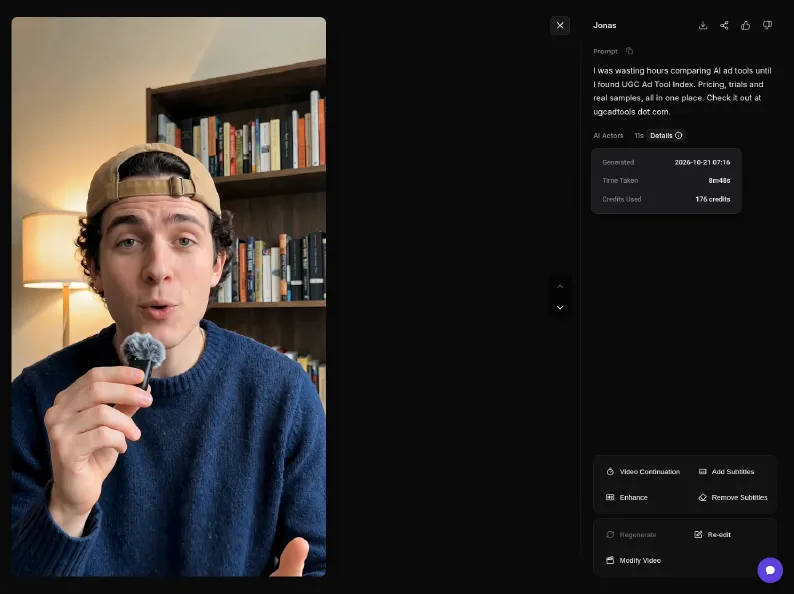Close the video detail panel

coord(560,25)
